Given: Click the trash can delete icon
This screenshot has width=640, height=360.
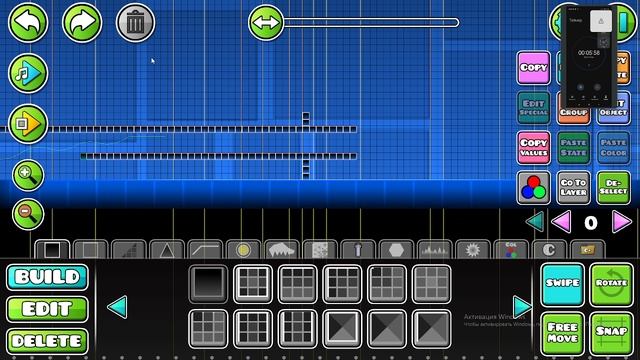Looking at the screenshot, I should pos(136,23).
